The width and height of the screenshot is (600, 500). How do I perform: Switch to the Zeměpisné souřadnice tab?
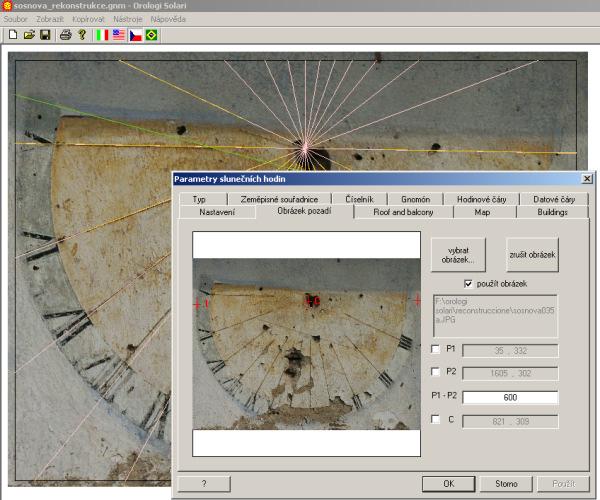point(279,199)
